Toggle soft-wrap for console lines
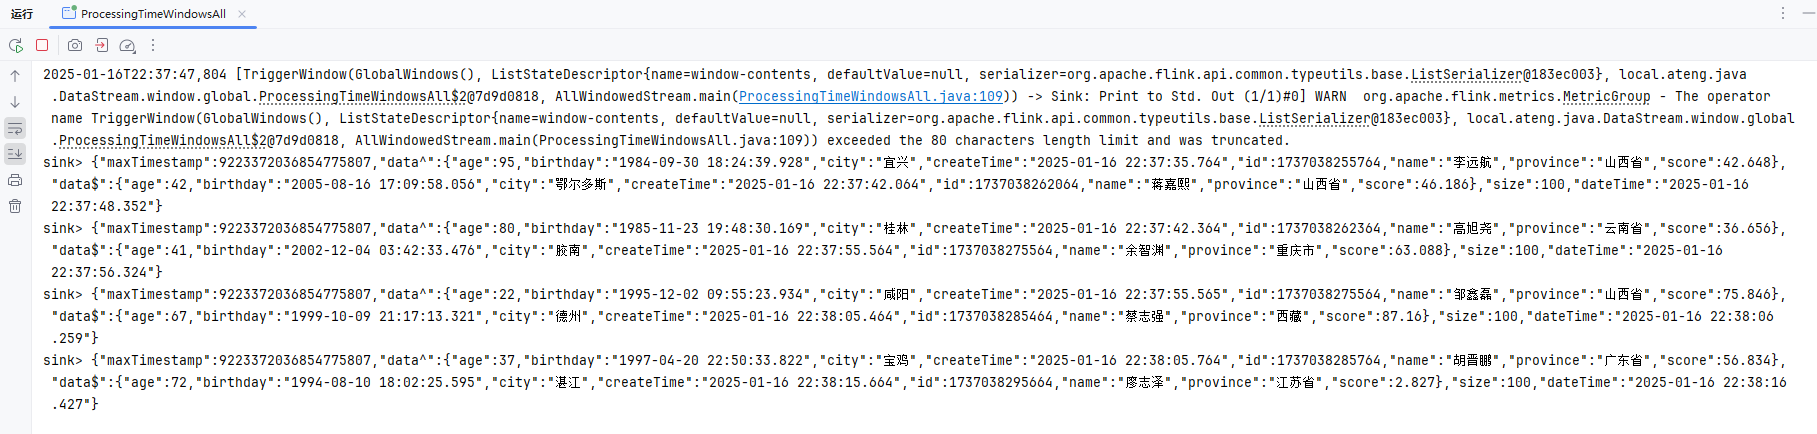Image resolution: width=1817 pixels, height=434 pixels. click(x=15, y=128)
